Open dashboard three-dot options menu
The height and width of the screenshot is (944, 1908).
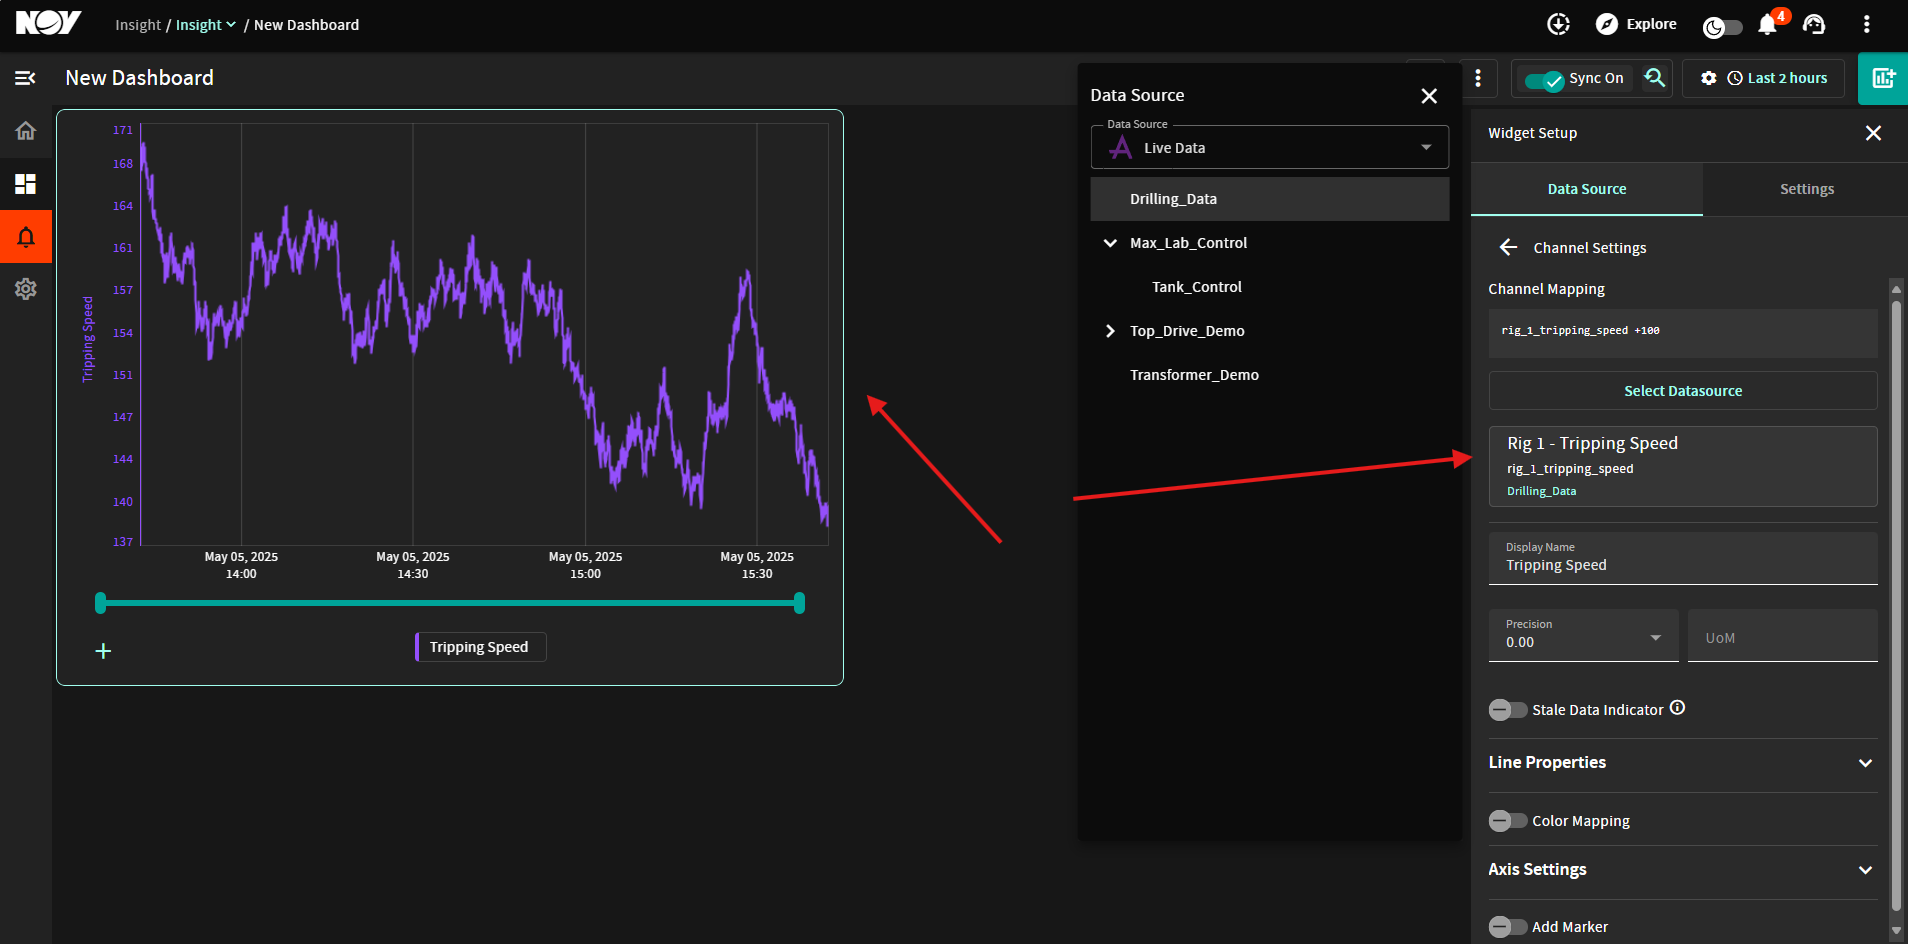click(x=1478, y=78)
